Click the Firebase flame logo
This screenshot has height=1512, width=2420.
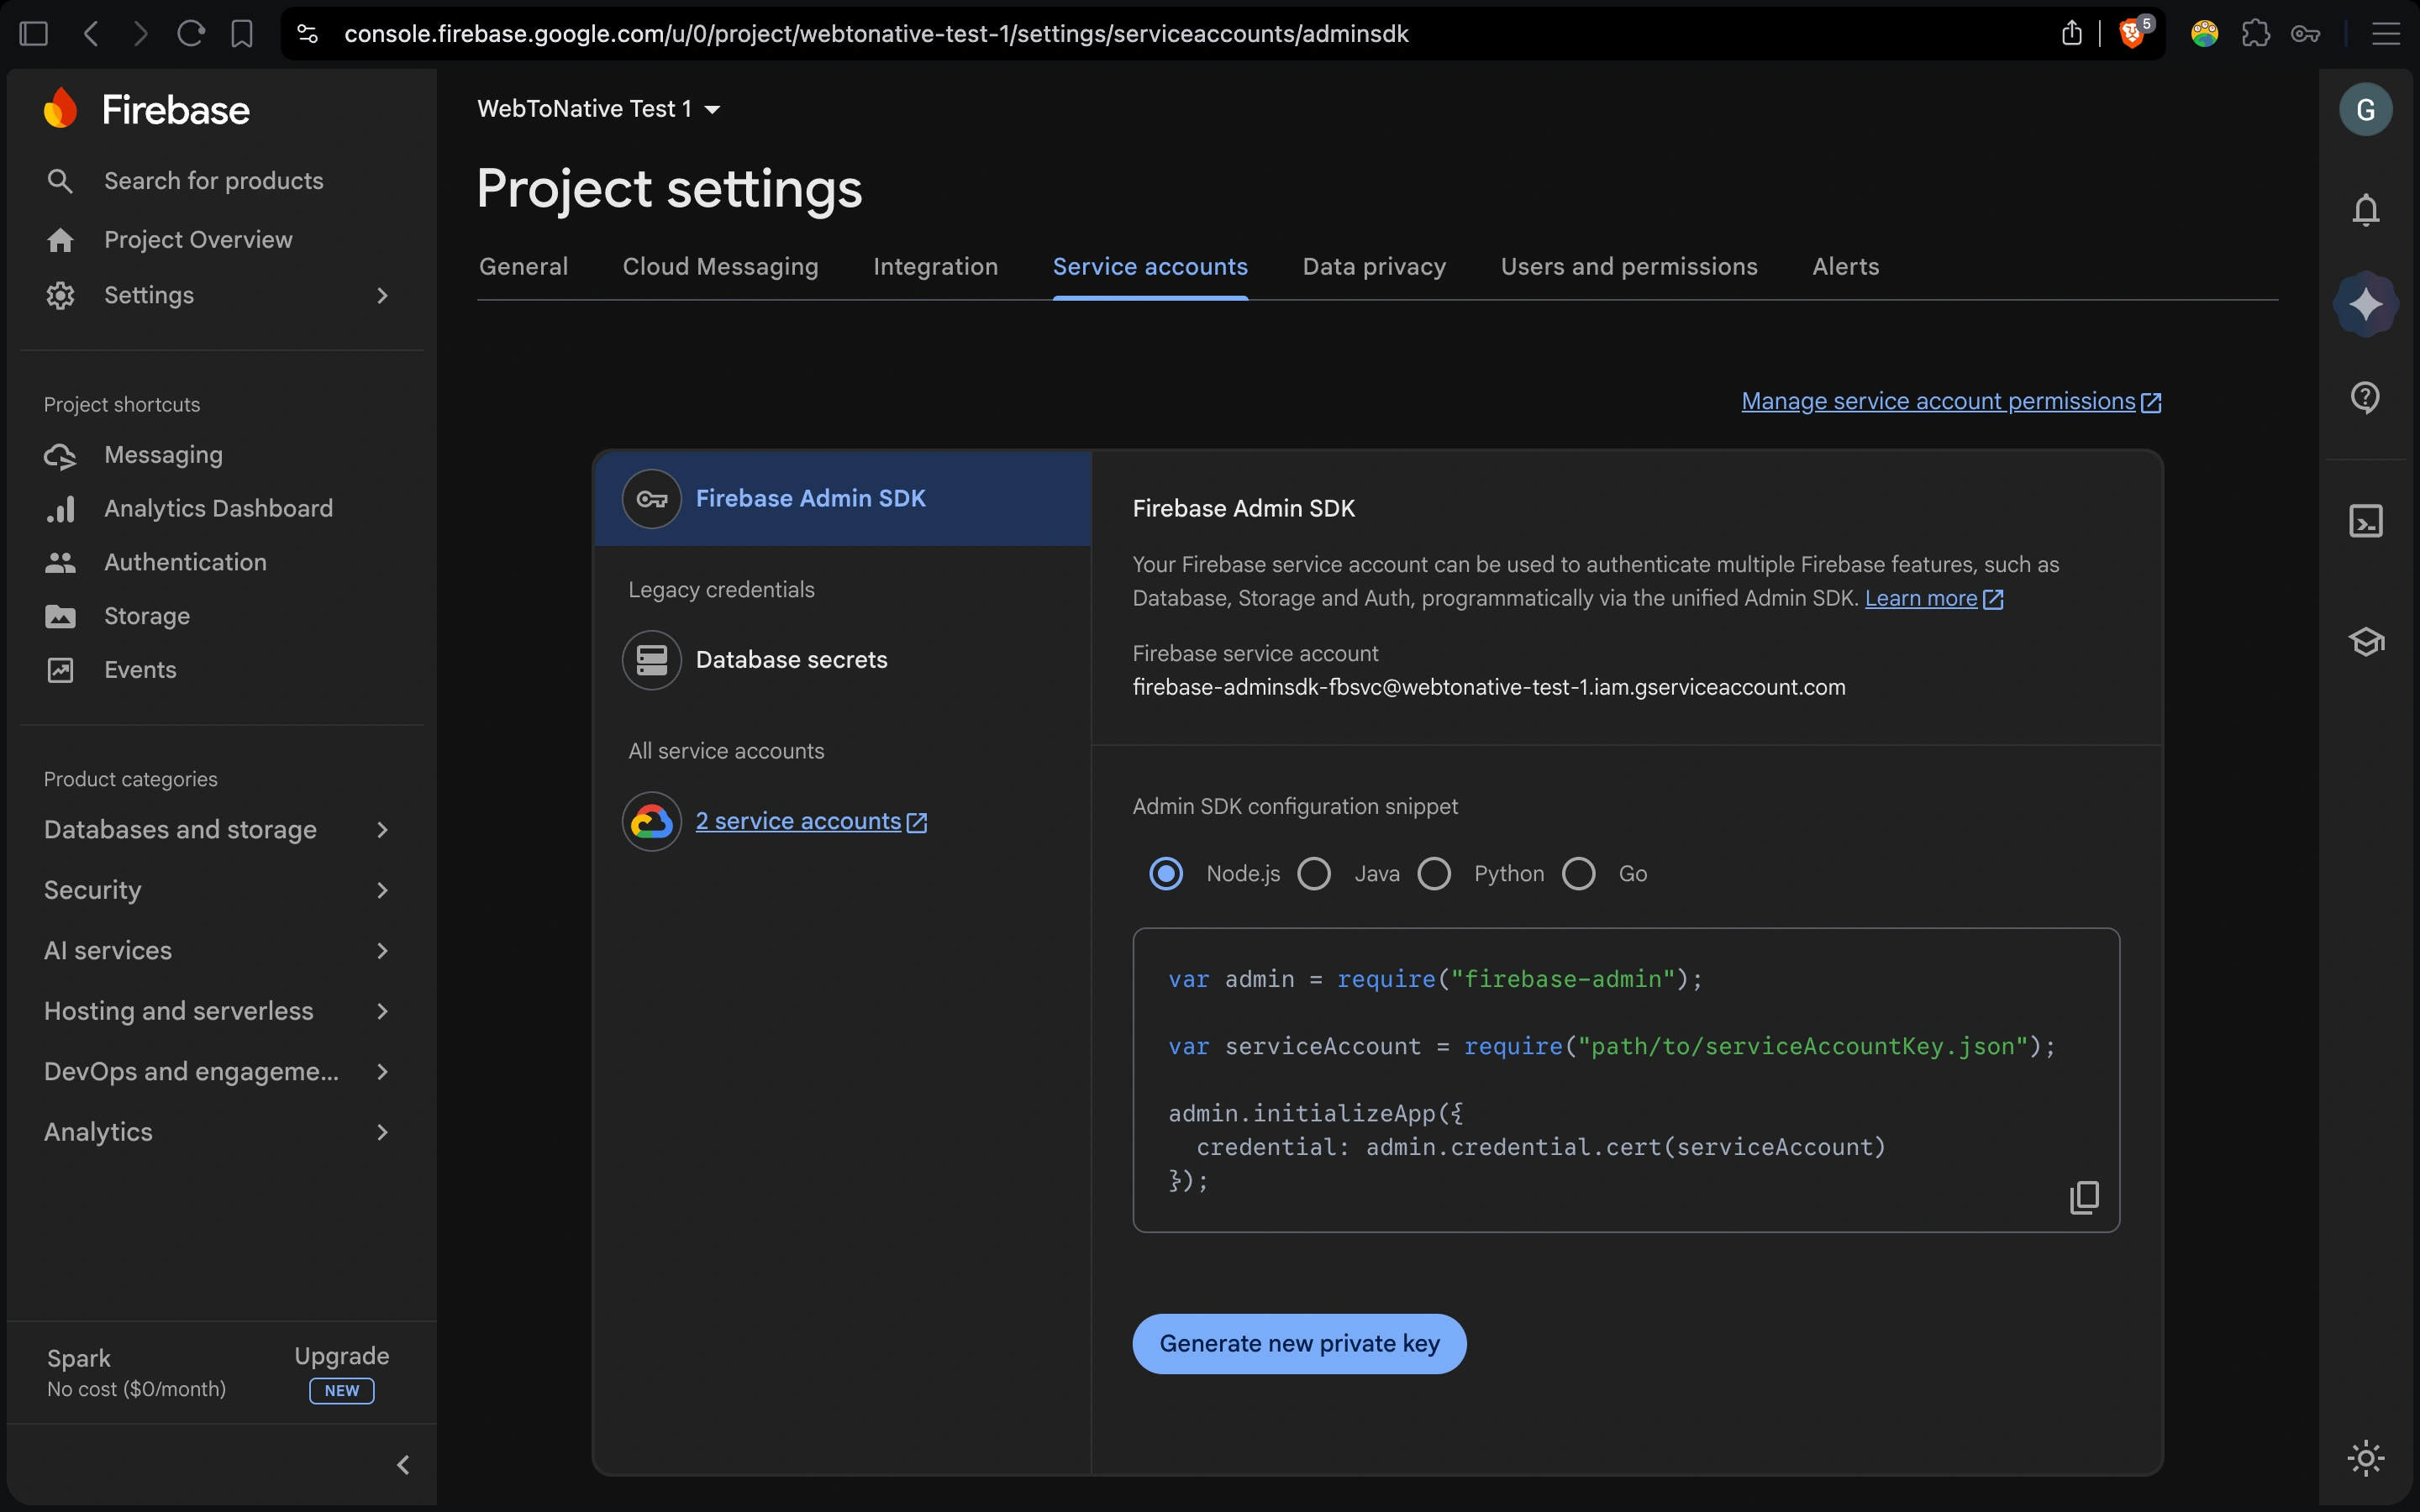[61, 109]
